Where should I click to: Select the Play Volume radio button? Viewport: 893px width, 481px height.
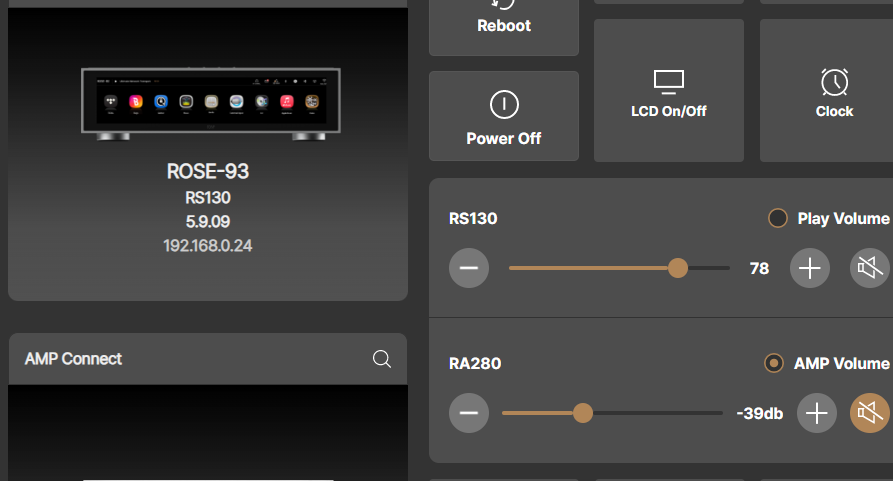(777, 218)
